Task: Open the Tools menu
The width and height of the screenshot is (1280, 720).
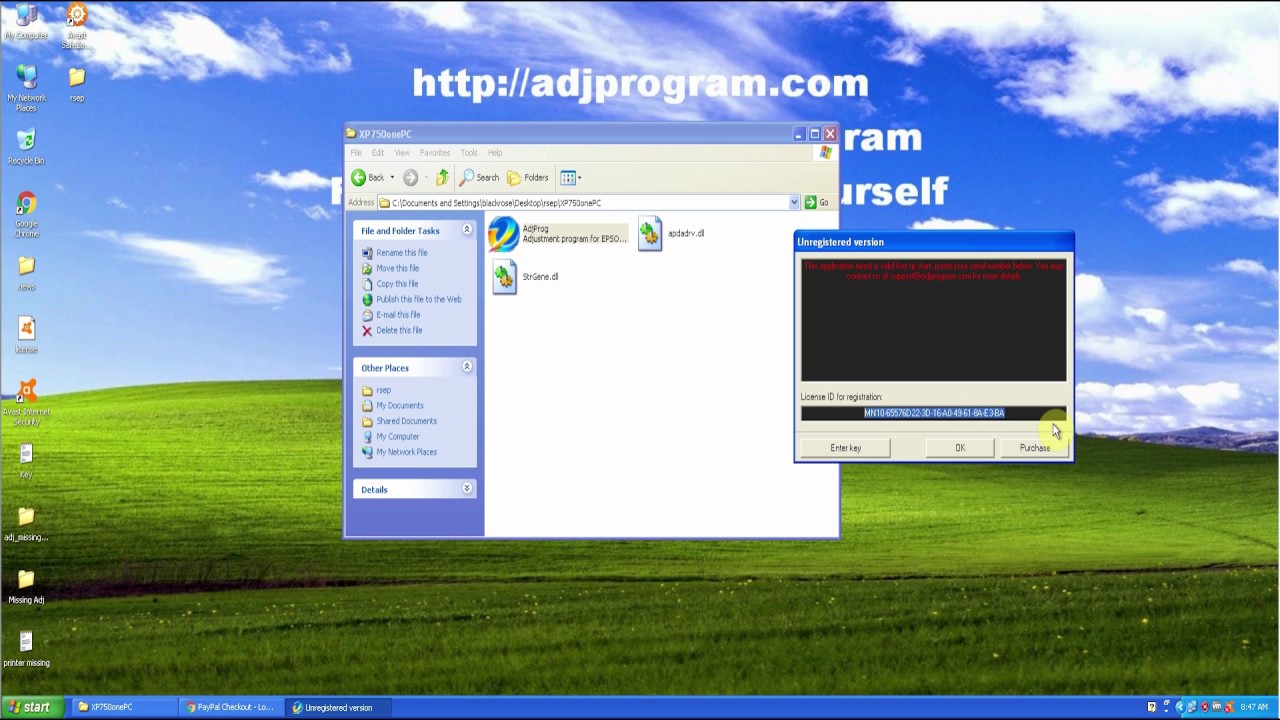Action: [x=469, y=153]
